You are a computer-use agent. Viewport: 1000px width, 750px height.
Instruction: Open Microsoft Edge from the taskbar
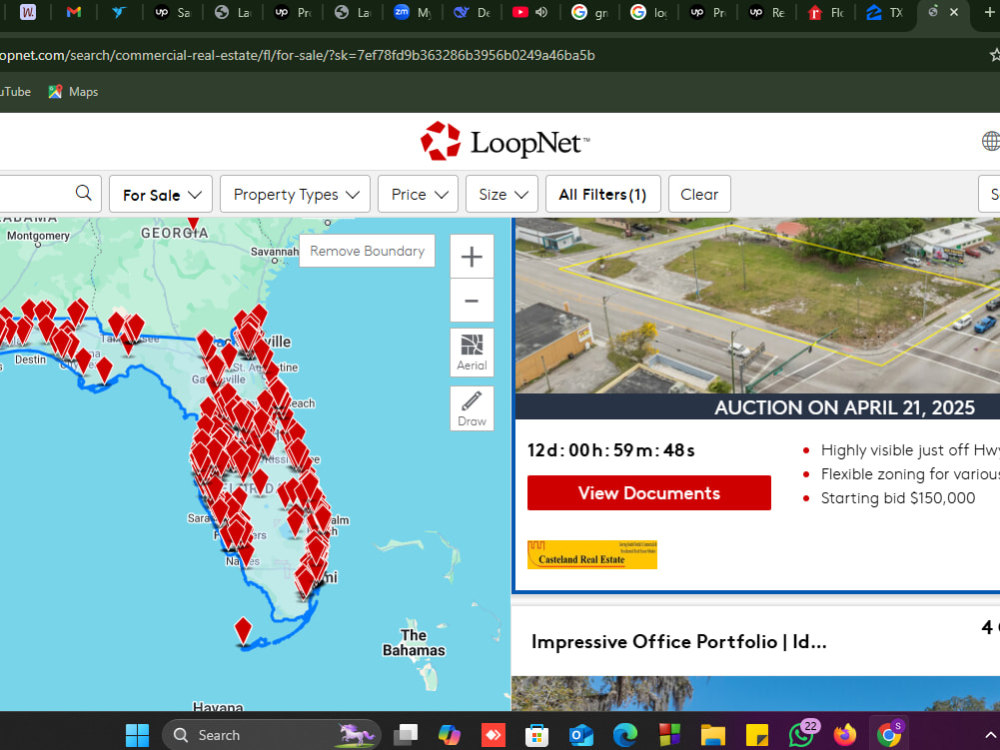click(x=625, y=735)
